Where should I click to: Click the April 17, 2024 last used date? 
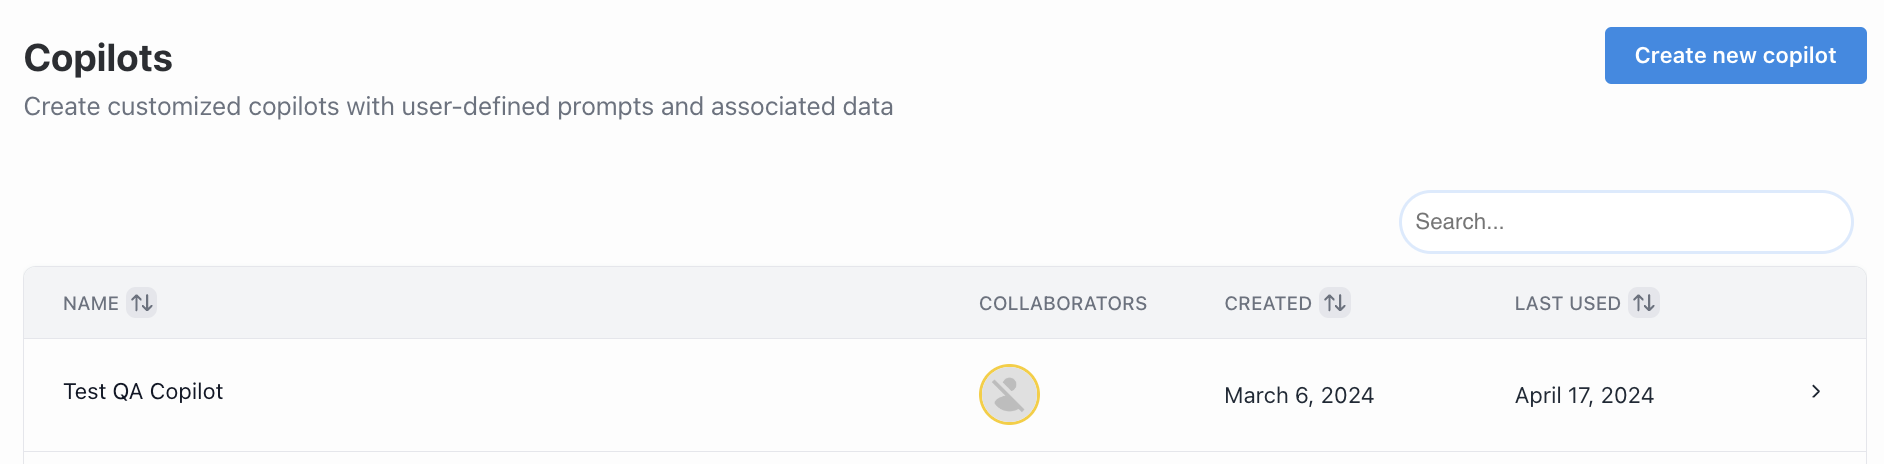[x=1583, y=396]
